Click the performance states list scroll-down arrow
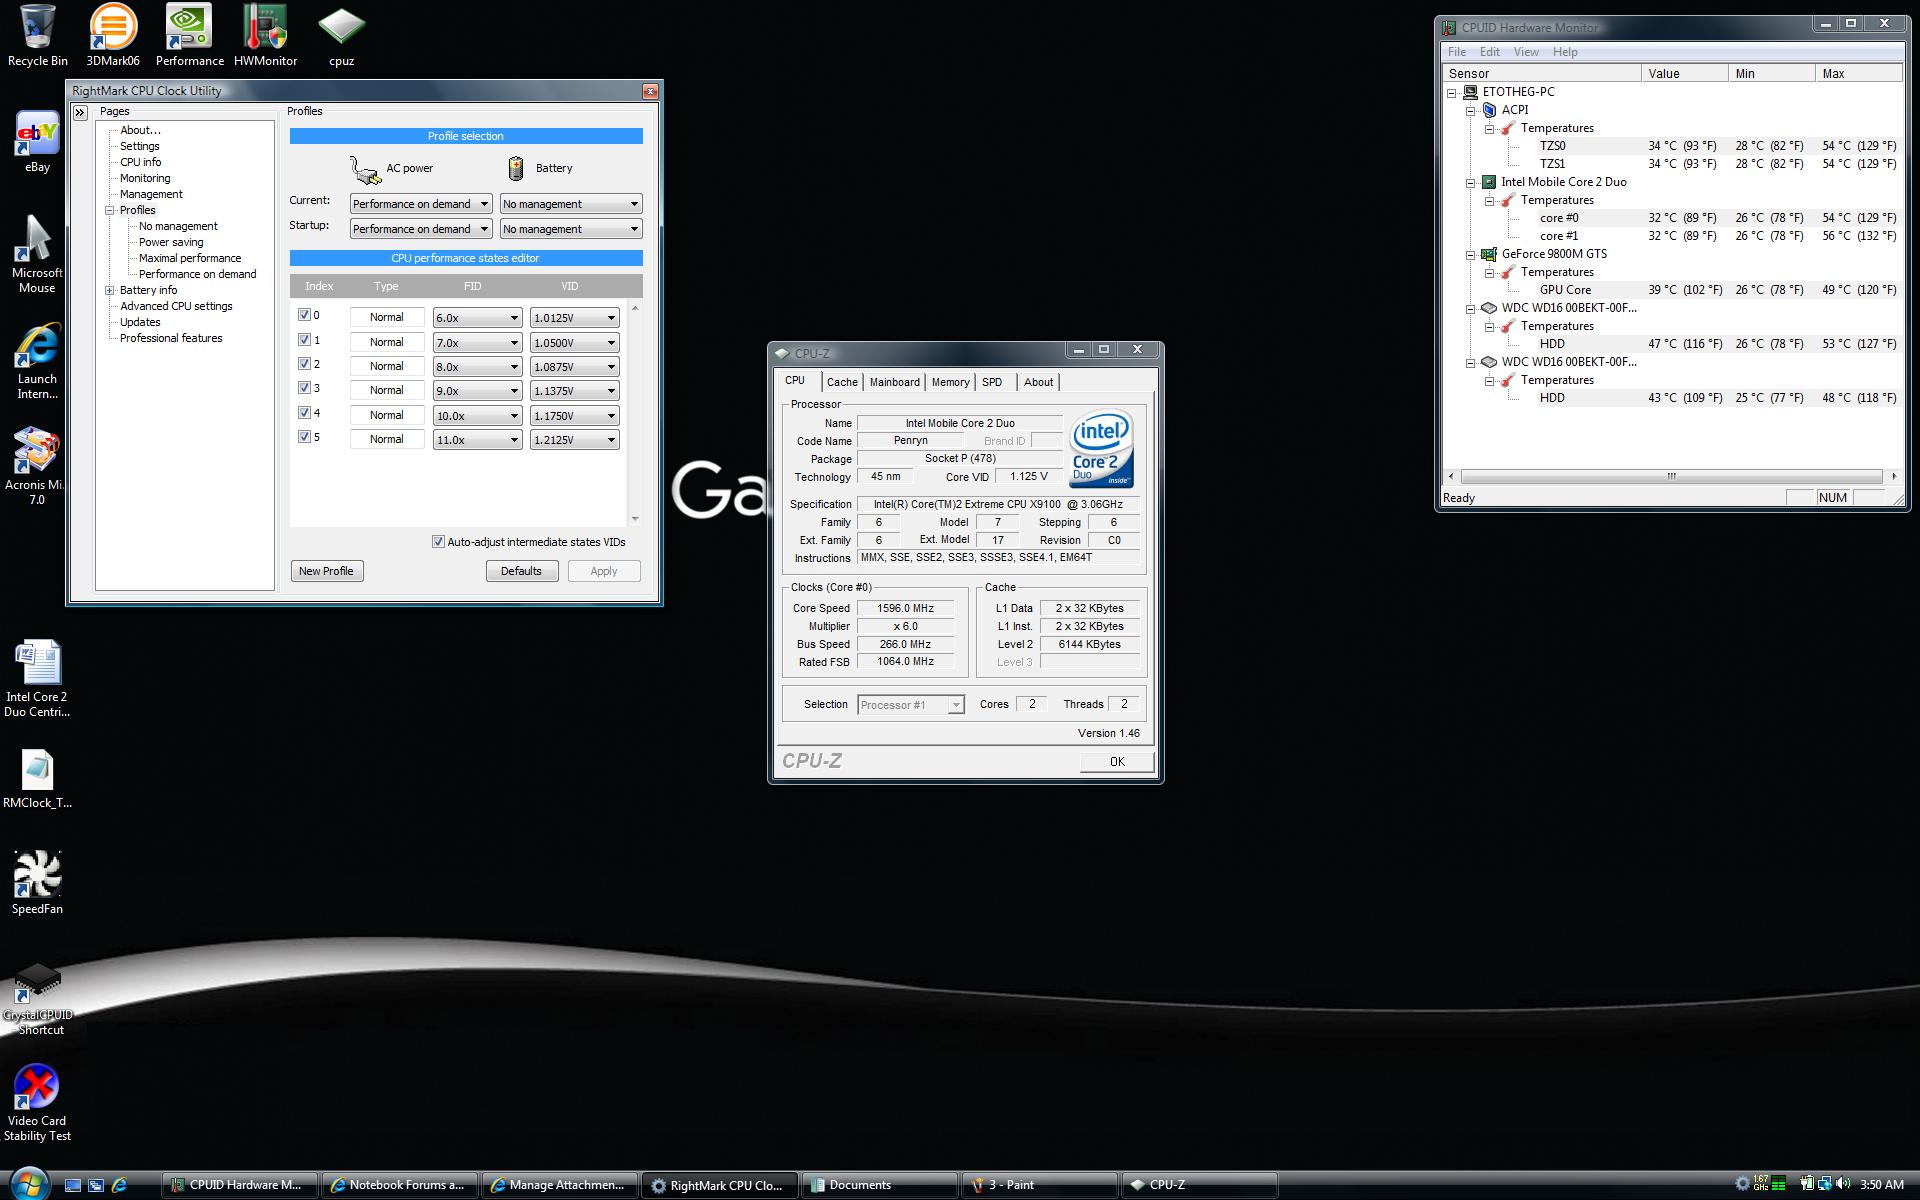The width and height of the screenshot is (1920, 1200). pos(635,519)
